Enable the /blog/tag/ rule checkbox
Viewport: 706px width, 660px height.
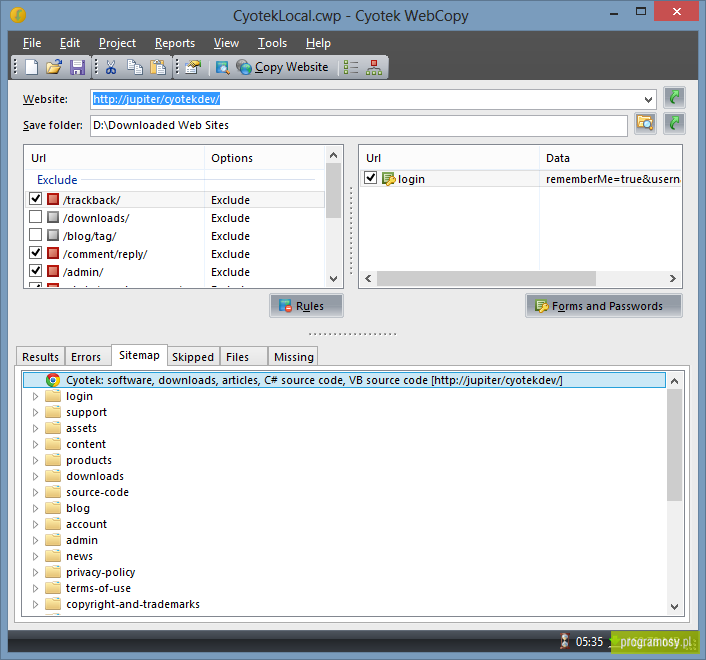(x=36, y=235)
